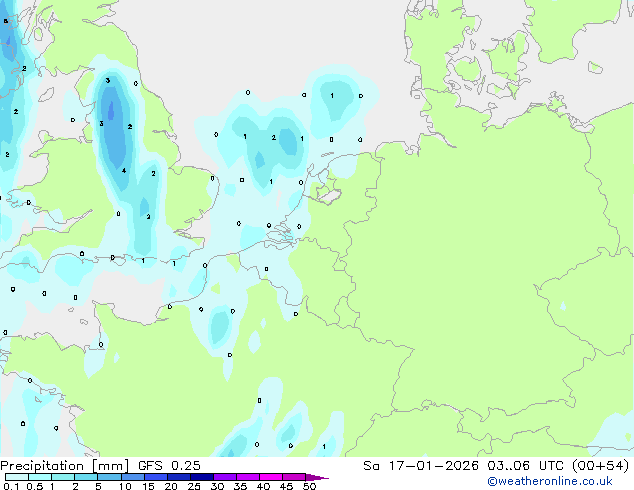This screenshot has height=490, width=634.
Task: Select the 2 to 5 mm legend color
Action: tap(86, 477)
